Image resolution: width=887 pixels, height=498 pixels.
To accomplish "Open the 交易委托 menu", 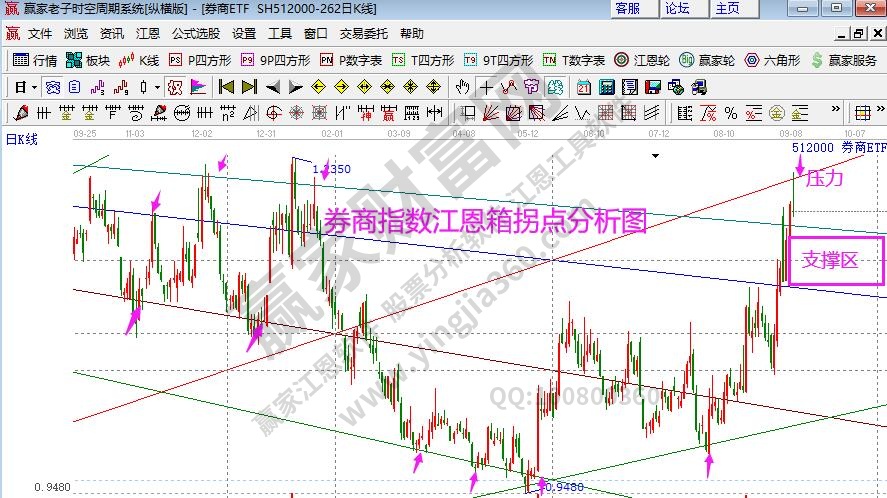I will (x=363, y=33).
